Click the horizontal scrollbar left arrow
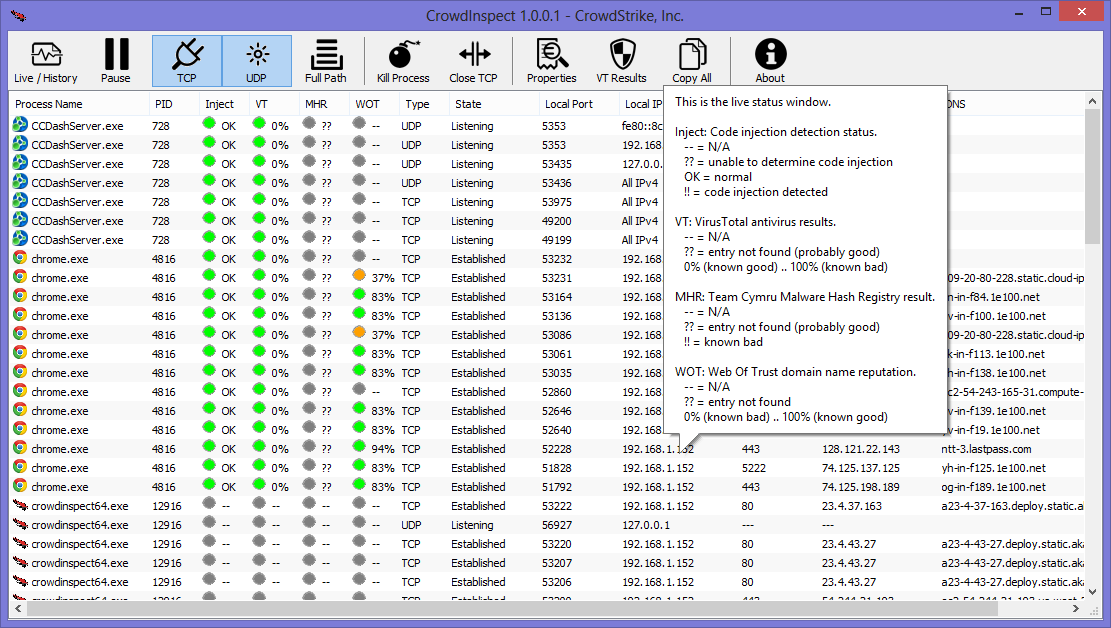The width and height of the screenshot is (1111, 628). point(18,608)
